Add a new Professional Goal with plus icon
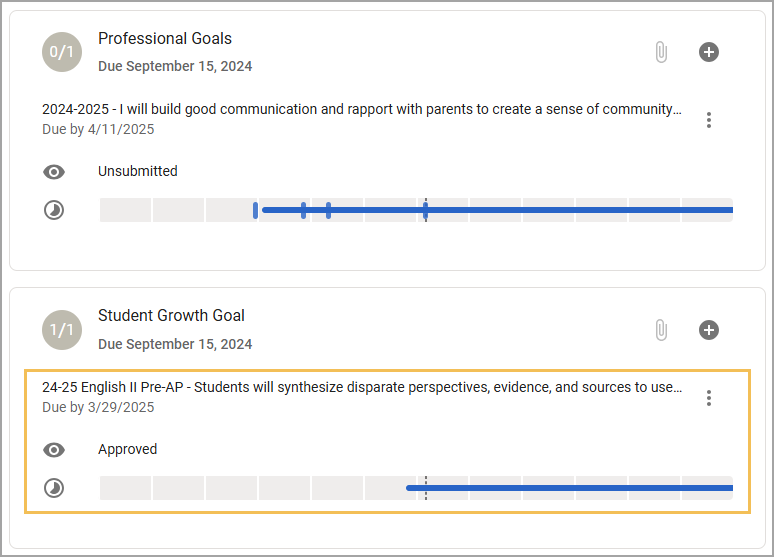Screen dimensions: 774x557 pyautogui.click(x=708, y=52)
